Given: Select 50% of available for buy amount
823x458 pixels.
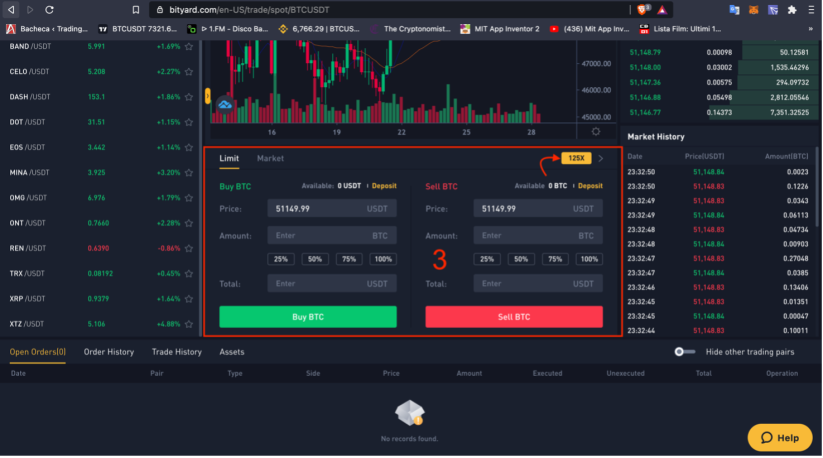Looking at the screenshot, I should [315, 259].
